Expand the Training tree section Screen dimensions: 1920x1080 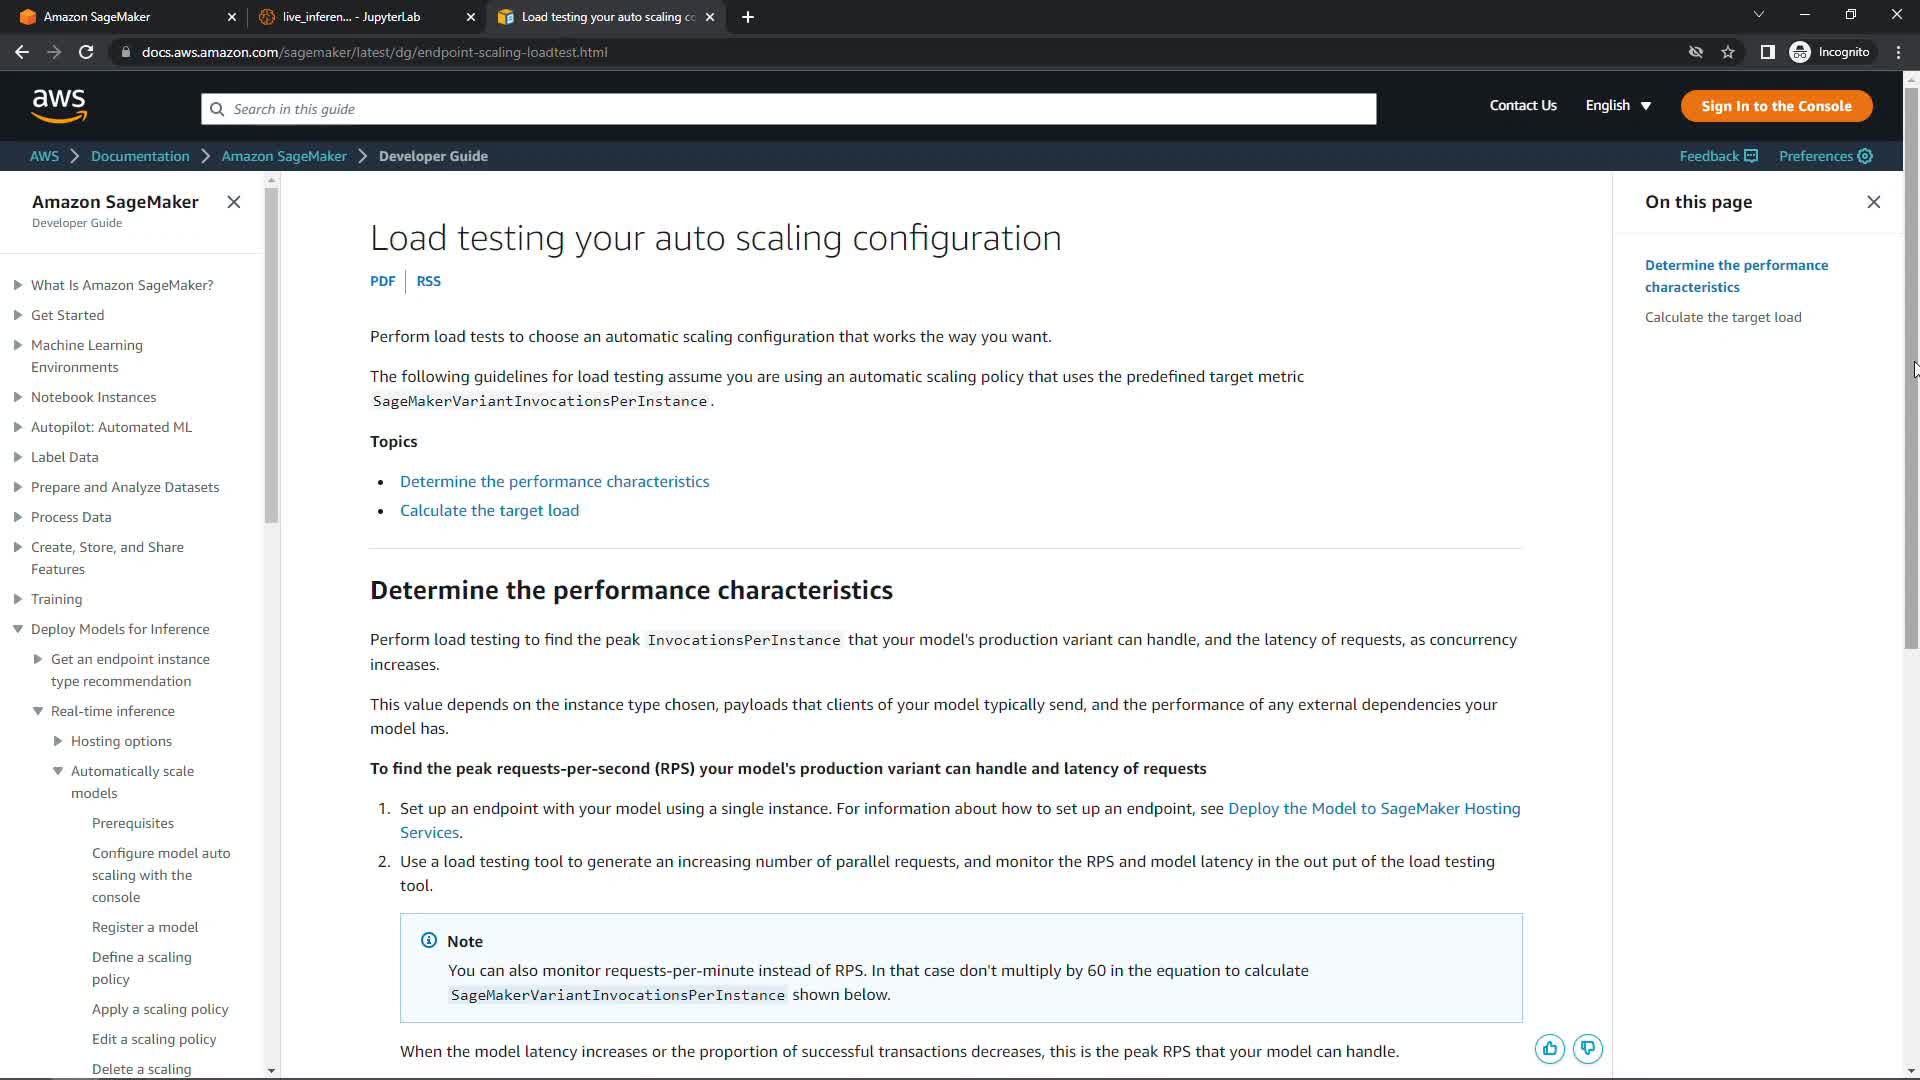tap(18, 599)
